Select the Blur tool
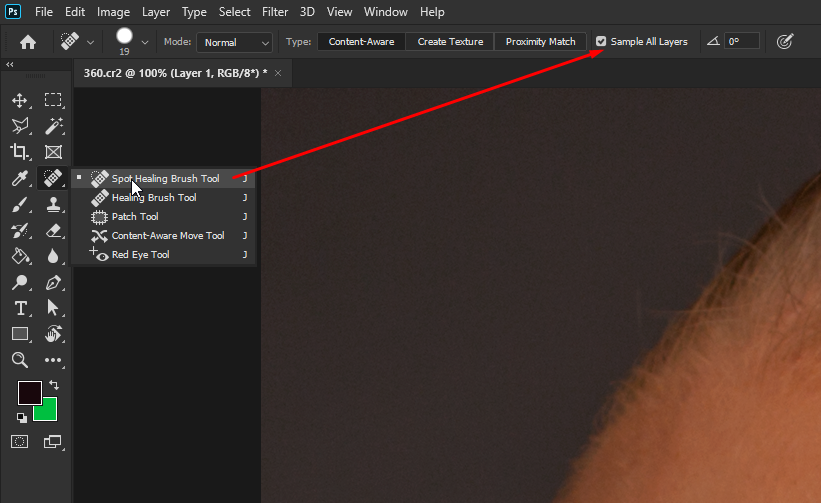 click(x=53, y=256)
